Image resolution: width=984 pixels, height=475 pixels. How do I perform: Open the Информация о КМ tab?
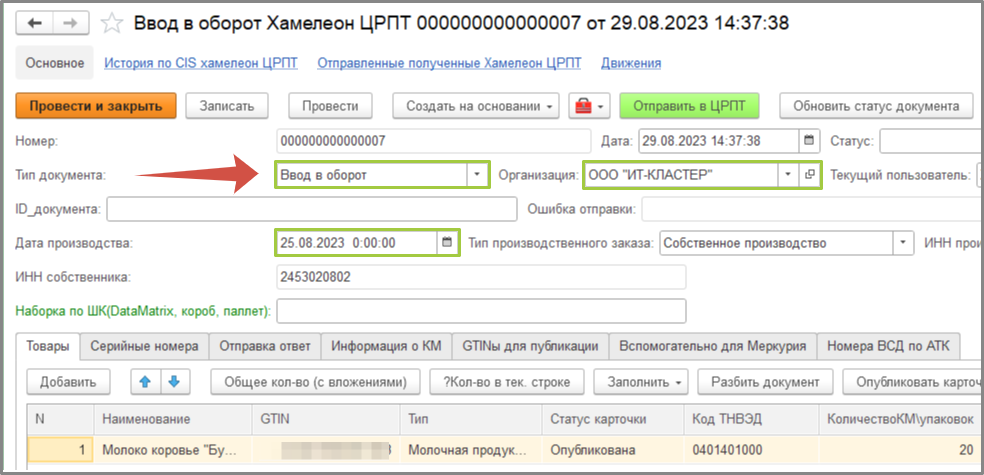coord(387,346)
